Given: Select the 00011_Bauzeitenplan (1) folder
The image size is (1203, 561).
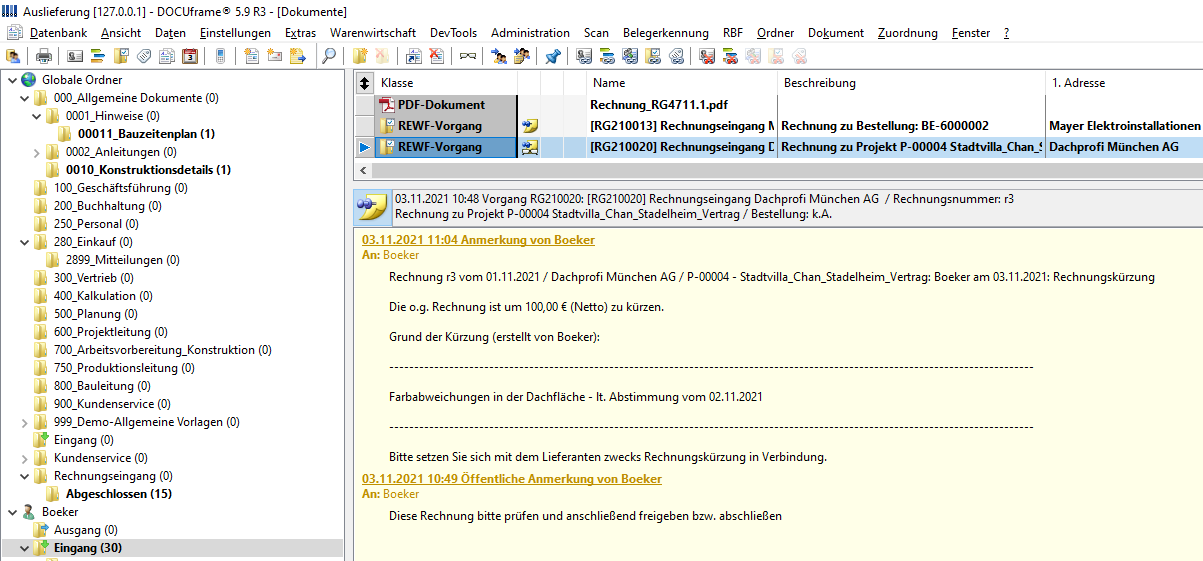Looking at the screenshot, I should (x=146, y=134).
